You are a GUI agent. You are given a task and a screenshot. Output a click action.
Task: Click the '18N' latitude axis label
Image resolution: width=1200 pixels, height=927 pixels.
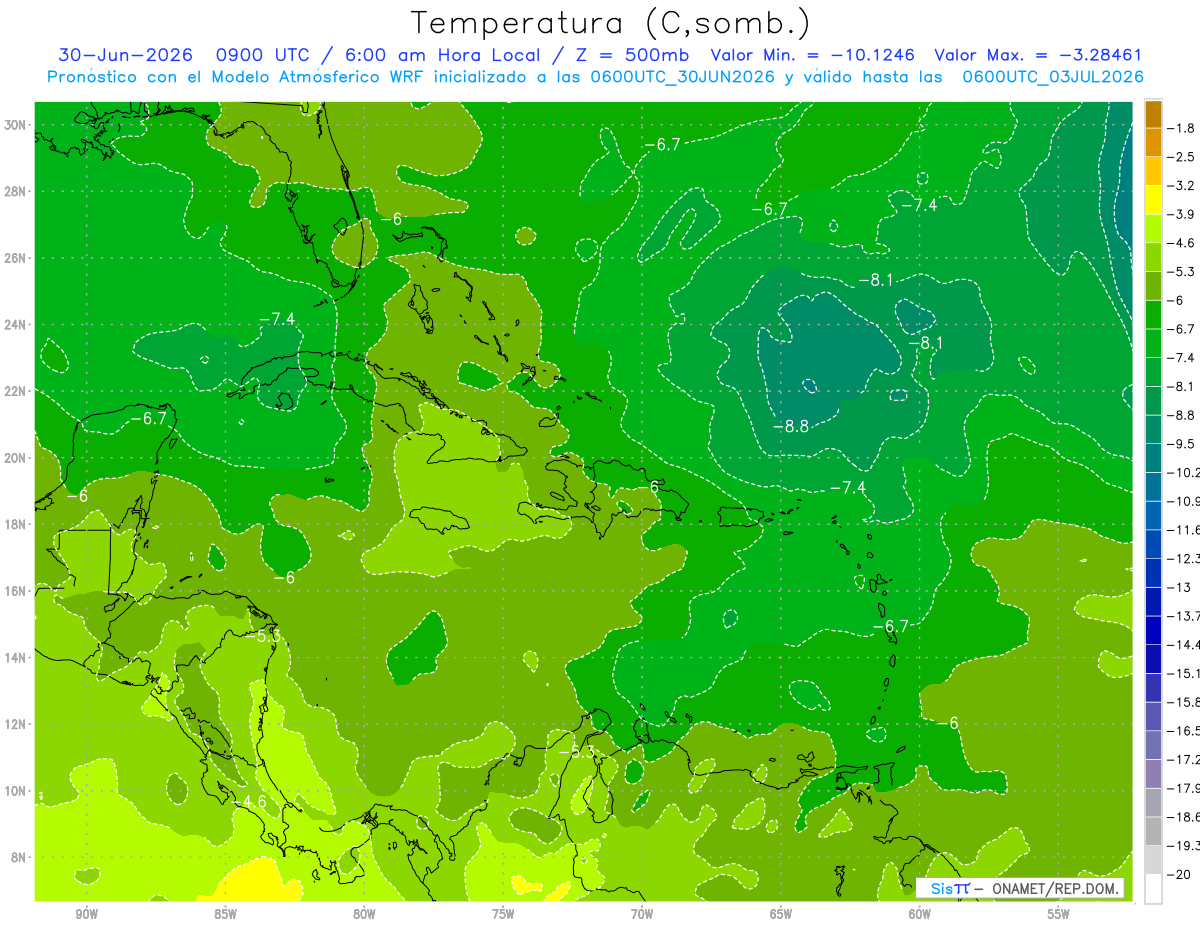click(x=17, y=524)
